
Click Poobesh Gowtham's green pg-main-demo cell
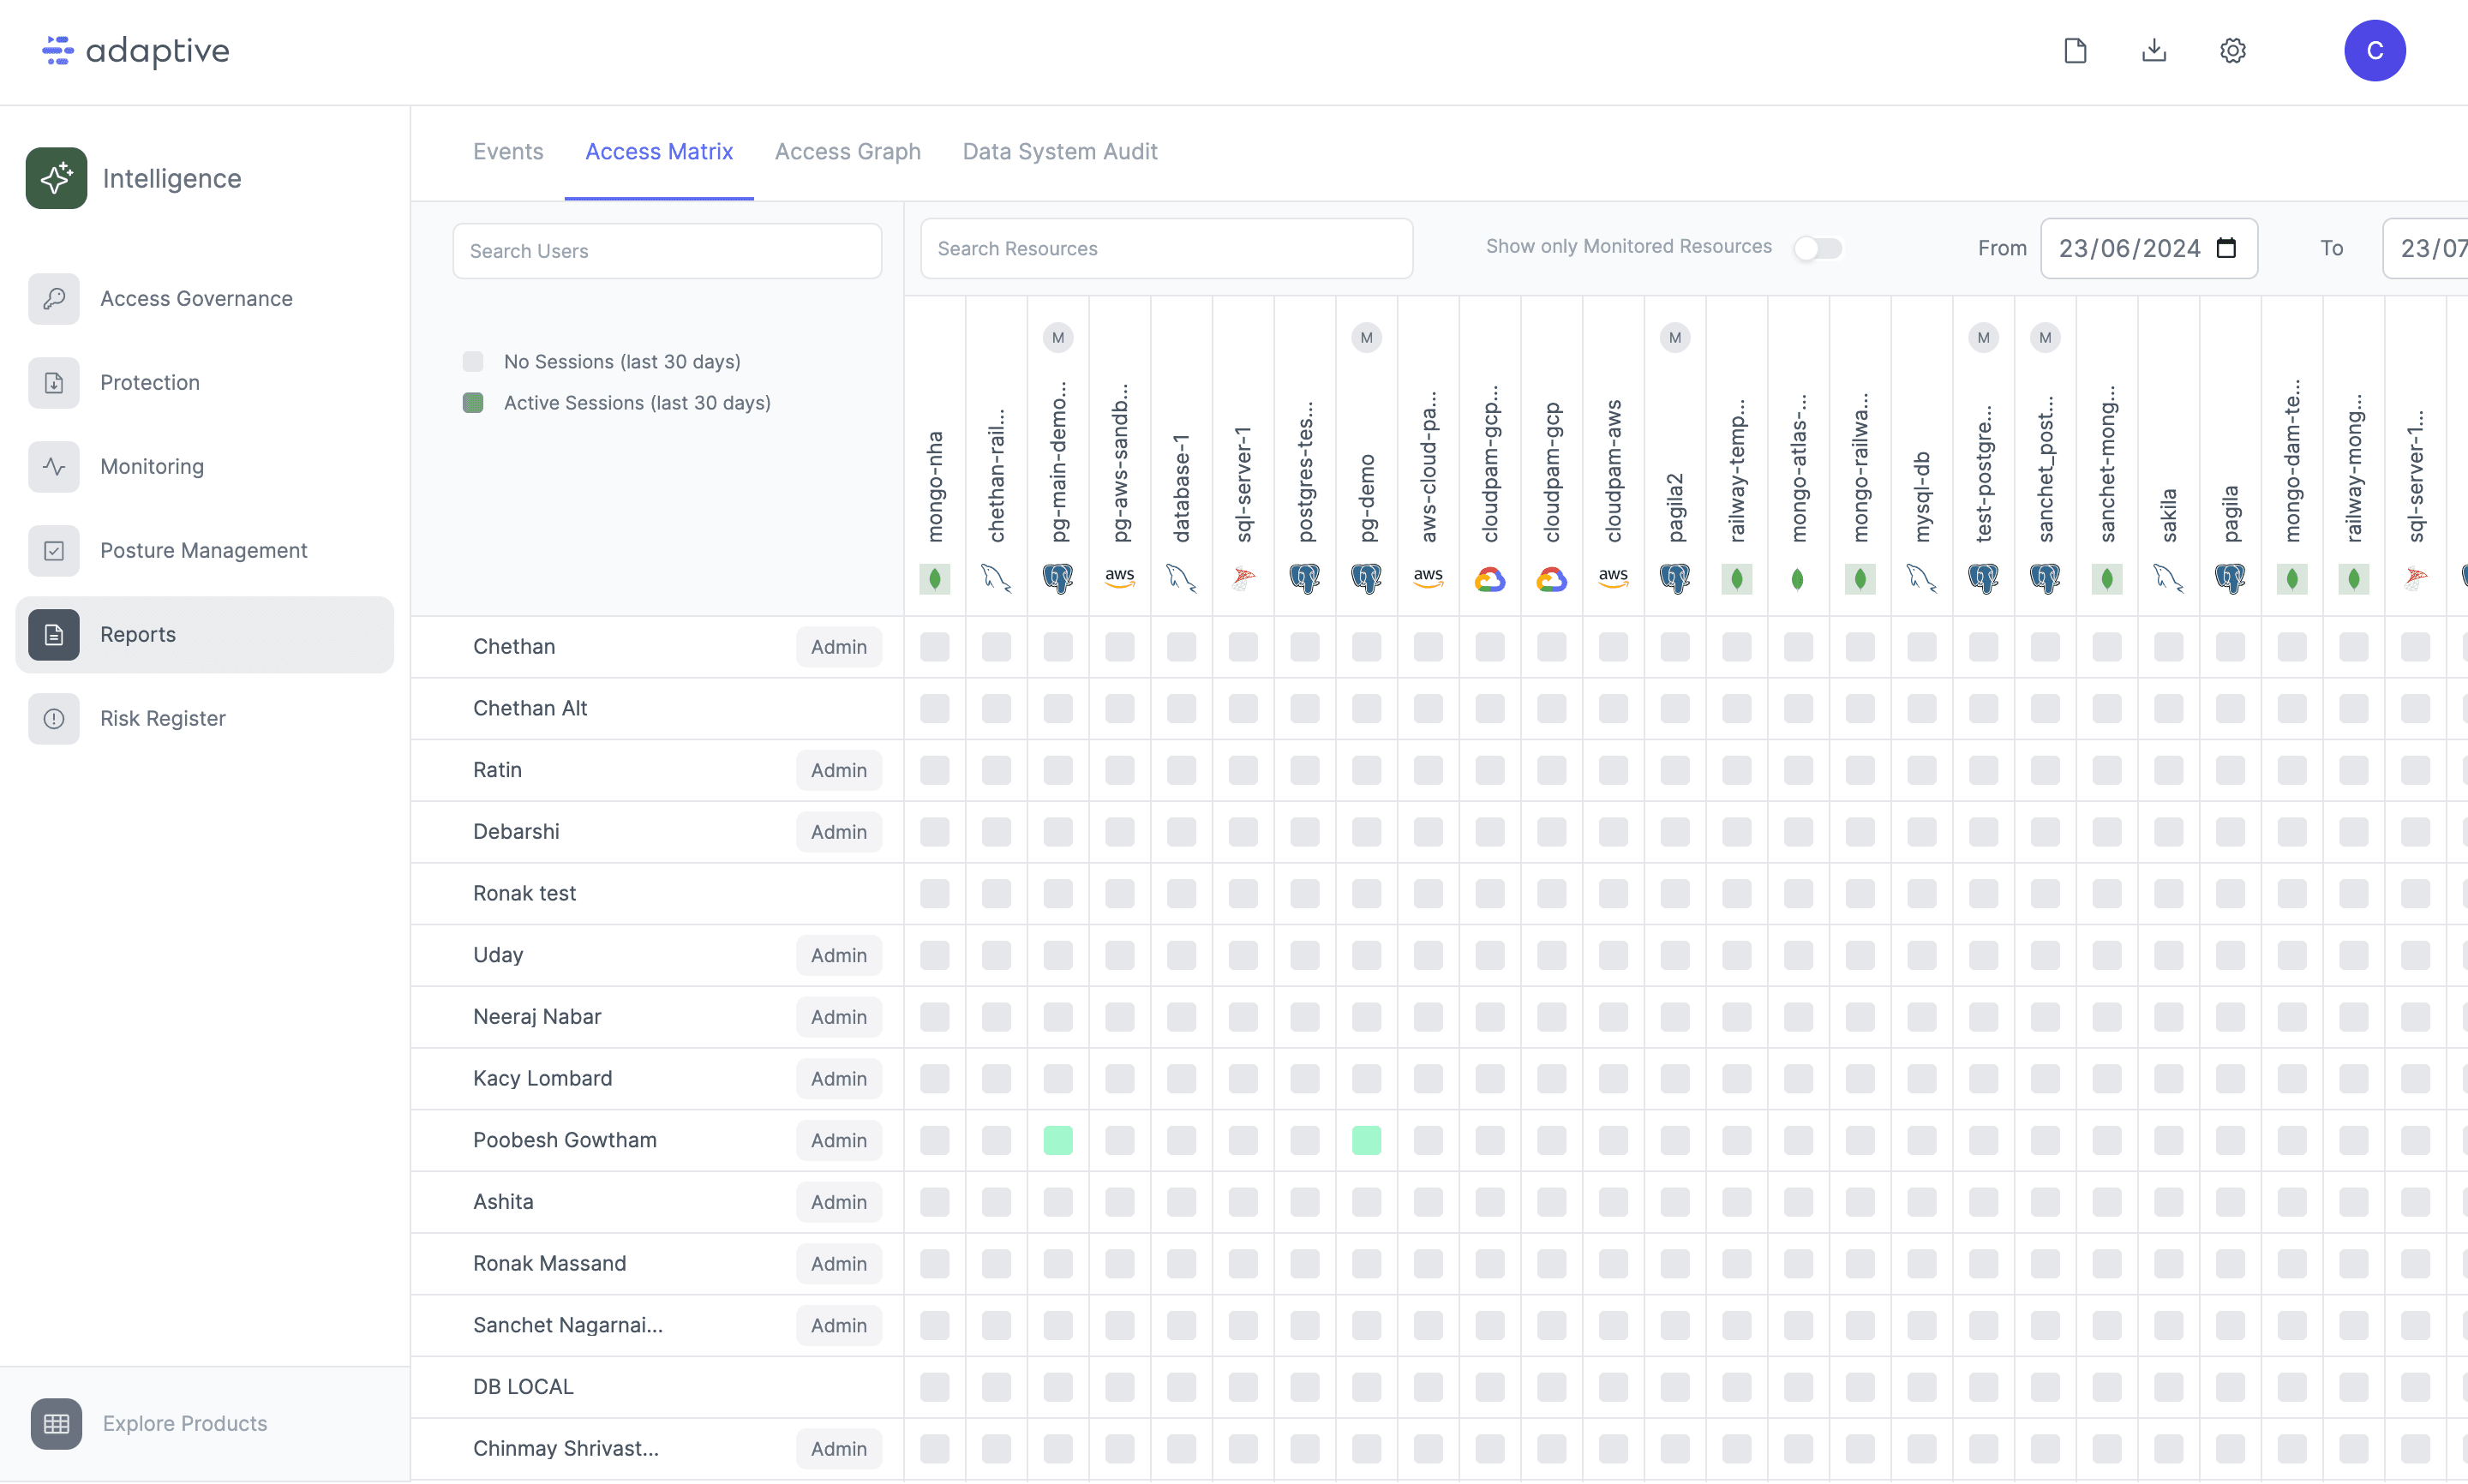click(1057, 1140)
